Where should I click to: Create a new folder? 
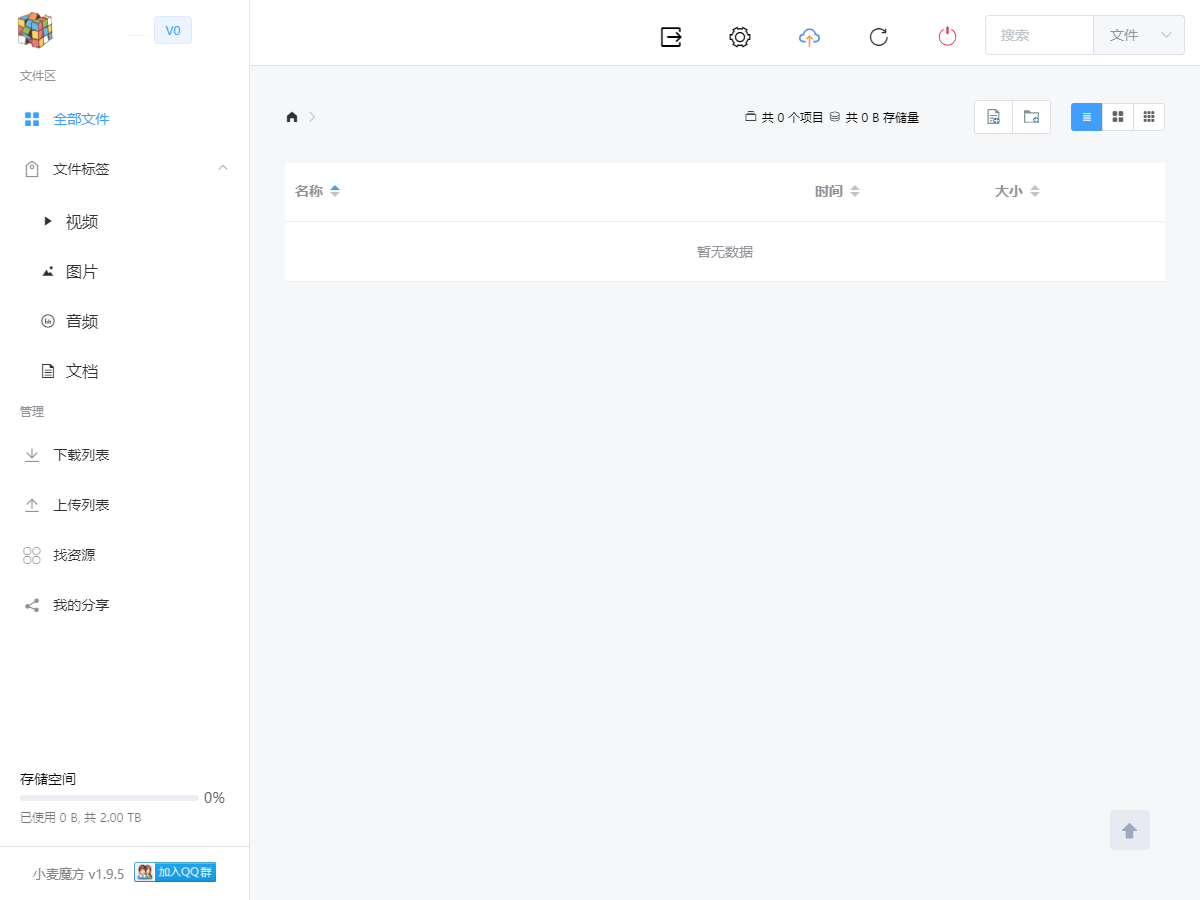point(1031,117)
